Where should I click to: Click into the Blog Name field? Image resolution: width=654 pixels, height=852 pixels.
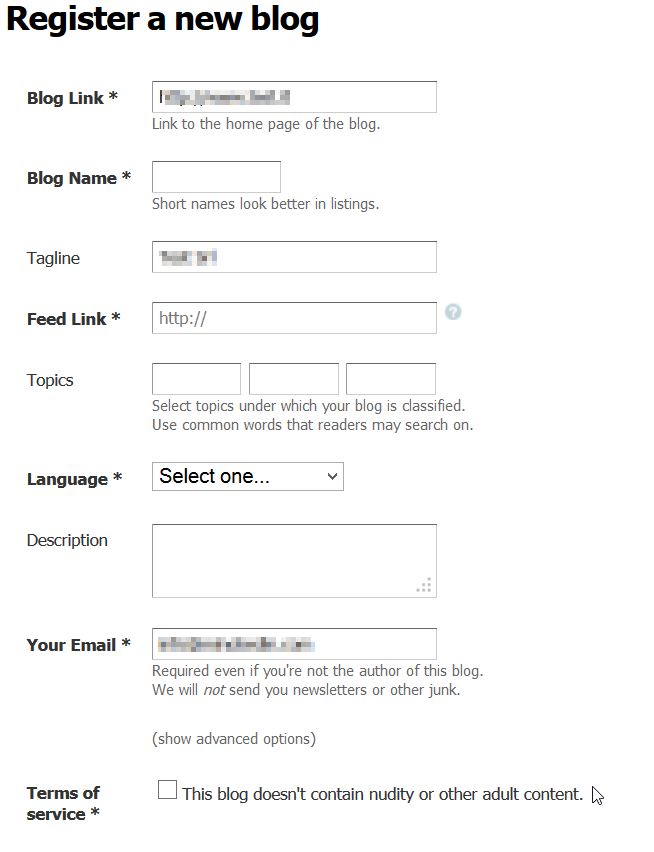(216, 177)
